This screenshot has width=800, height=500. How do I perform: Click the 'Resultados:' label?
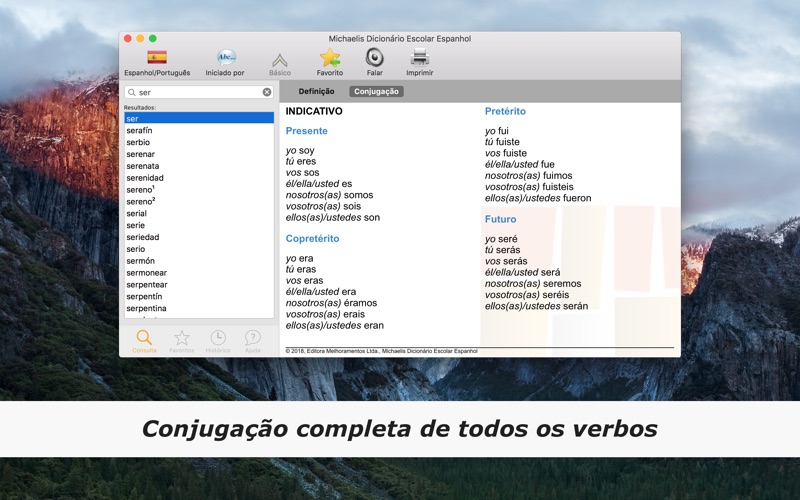[x=140, y=108]
